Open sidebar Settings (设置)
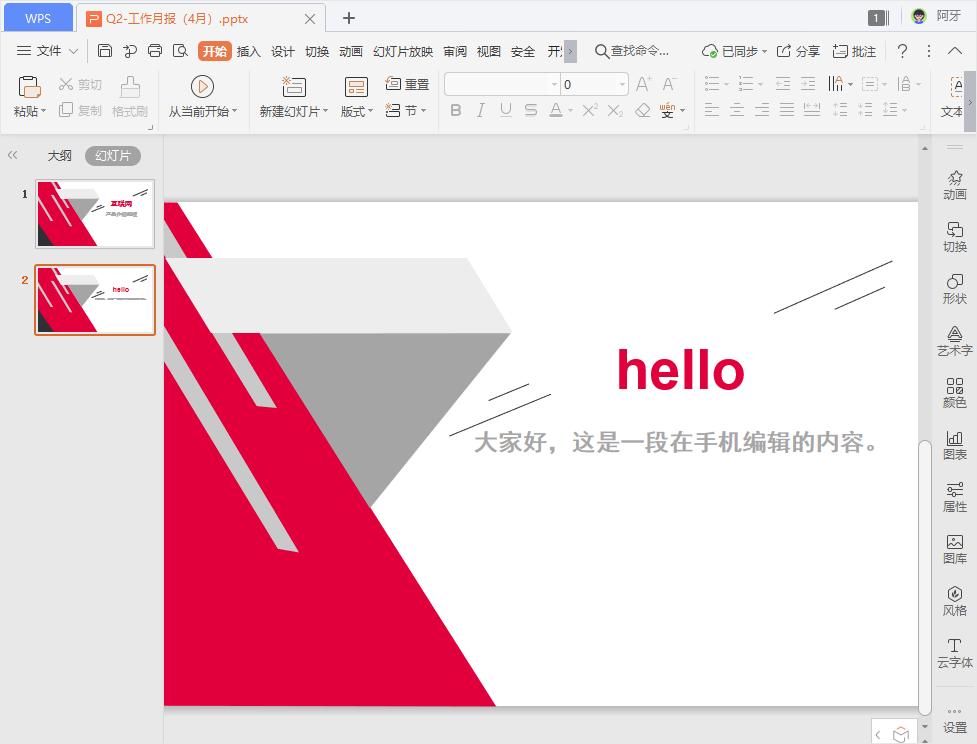977x744 pixels. point(954,721)
